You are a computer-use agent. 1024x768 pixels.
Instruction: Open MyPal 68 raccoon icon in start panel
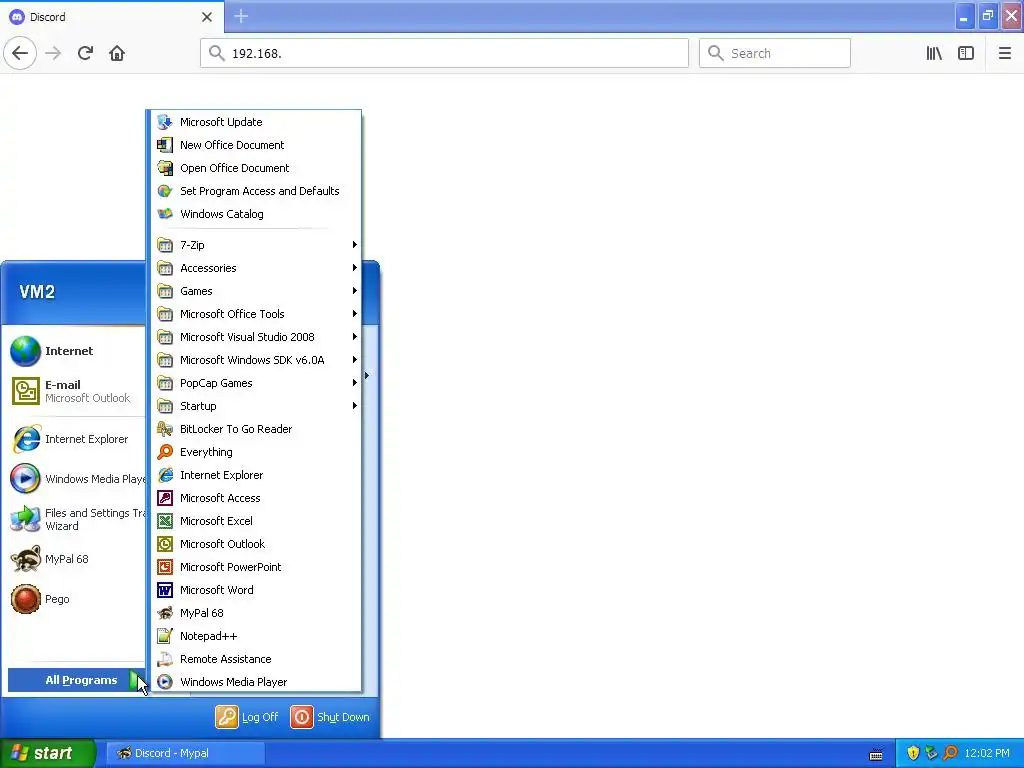coord(25,559)
